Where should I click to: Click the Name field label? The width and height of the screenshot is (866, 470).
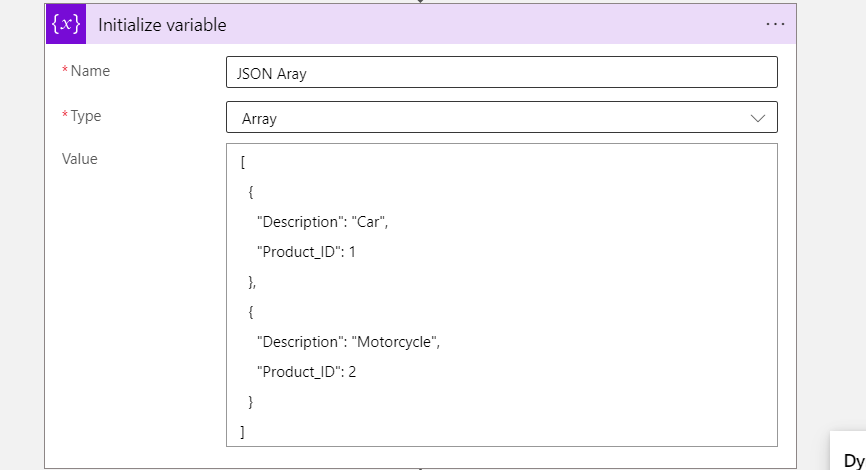[x=90, y=71]
